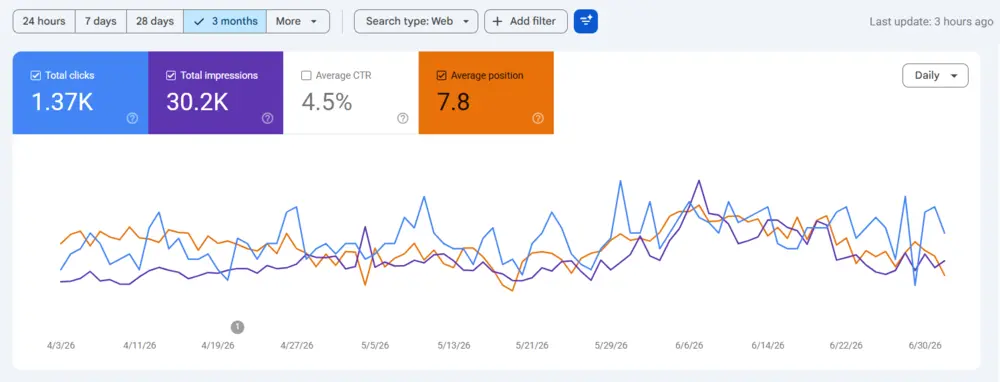Select the 7 days date range
This screenshot has width=1000, height=382.
click(x=101, y=21)
